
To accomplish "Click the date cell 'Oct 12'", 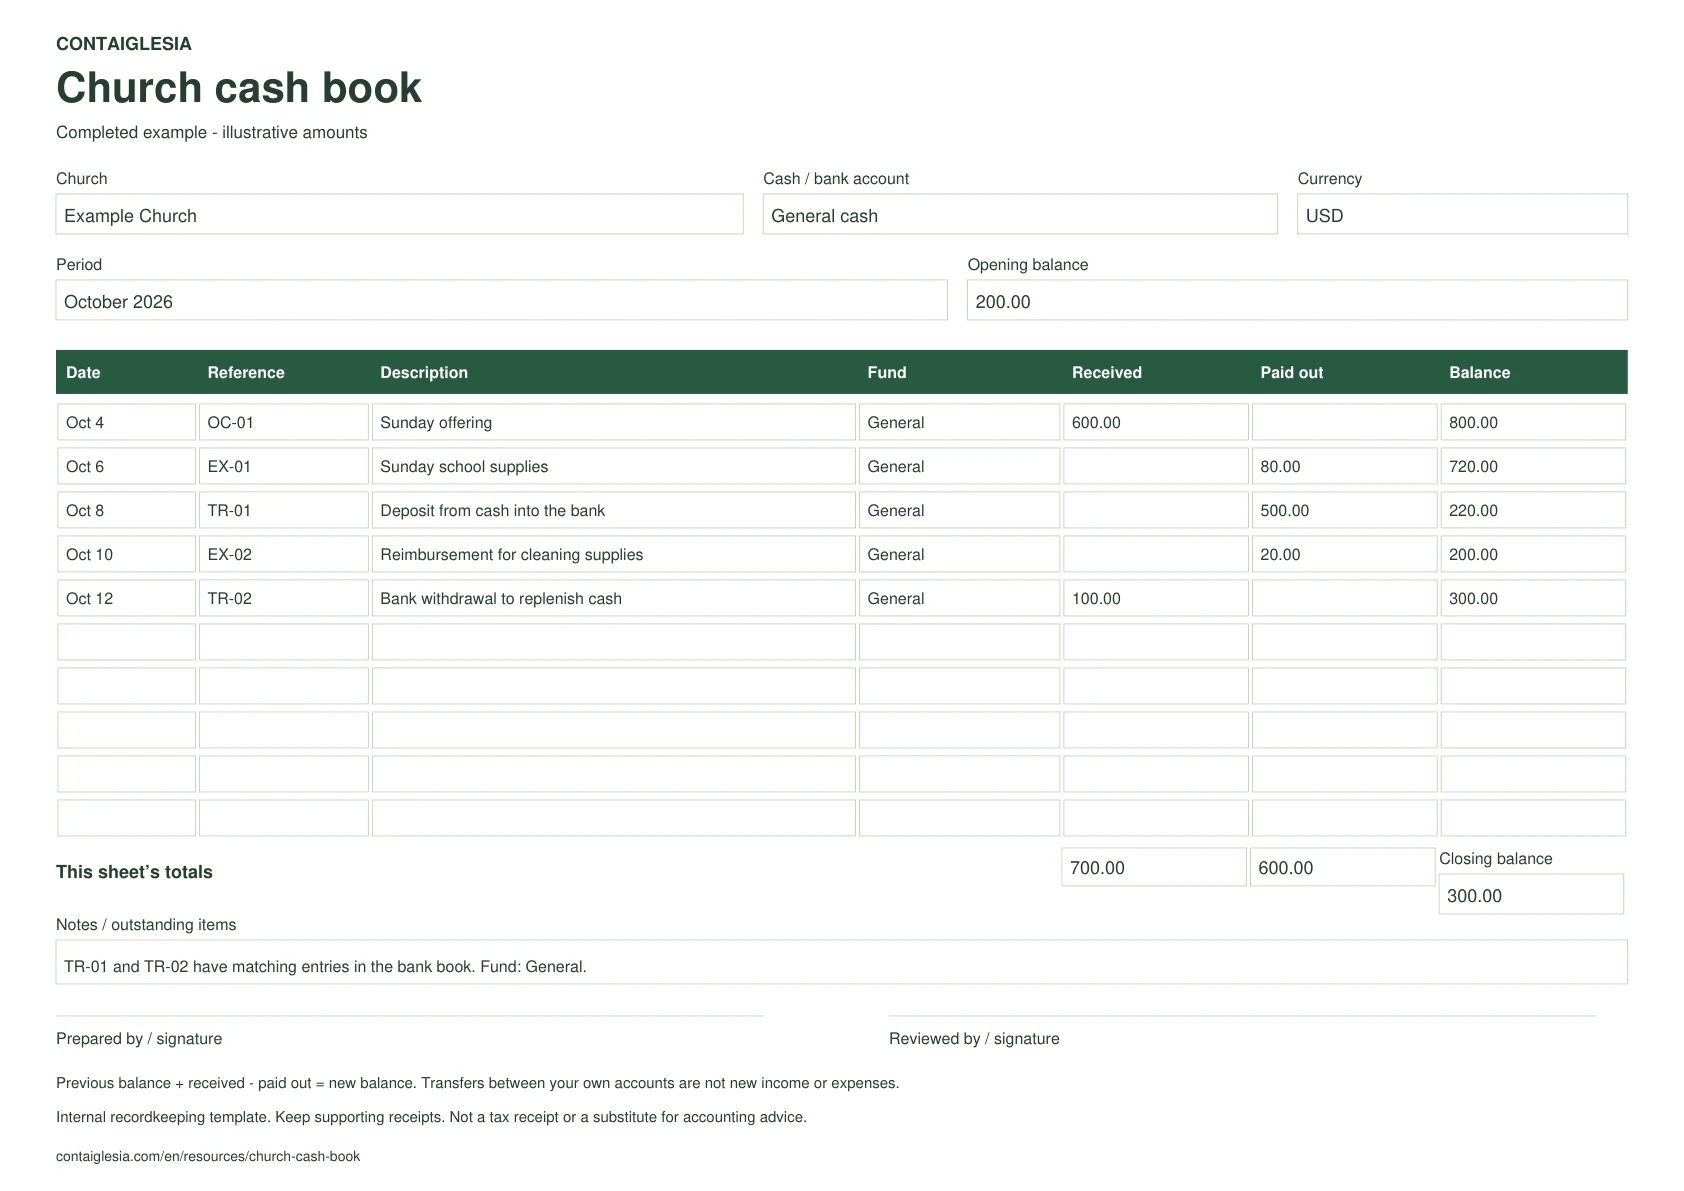I will [127, 599].
